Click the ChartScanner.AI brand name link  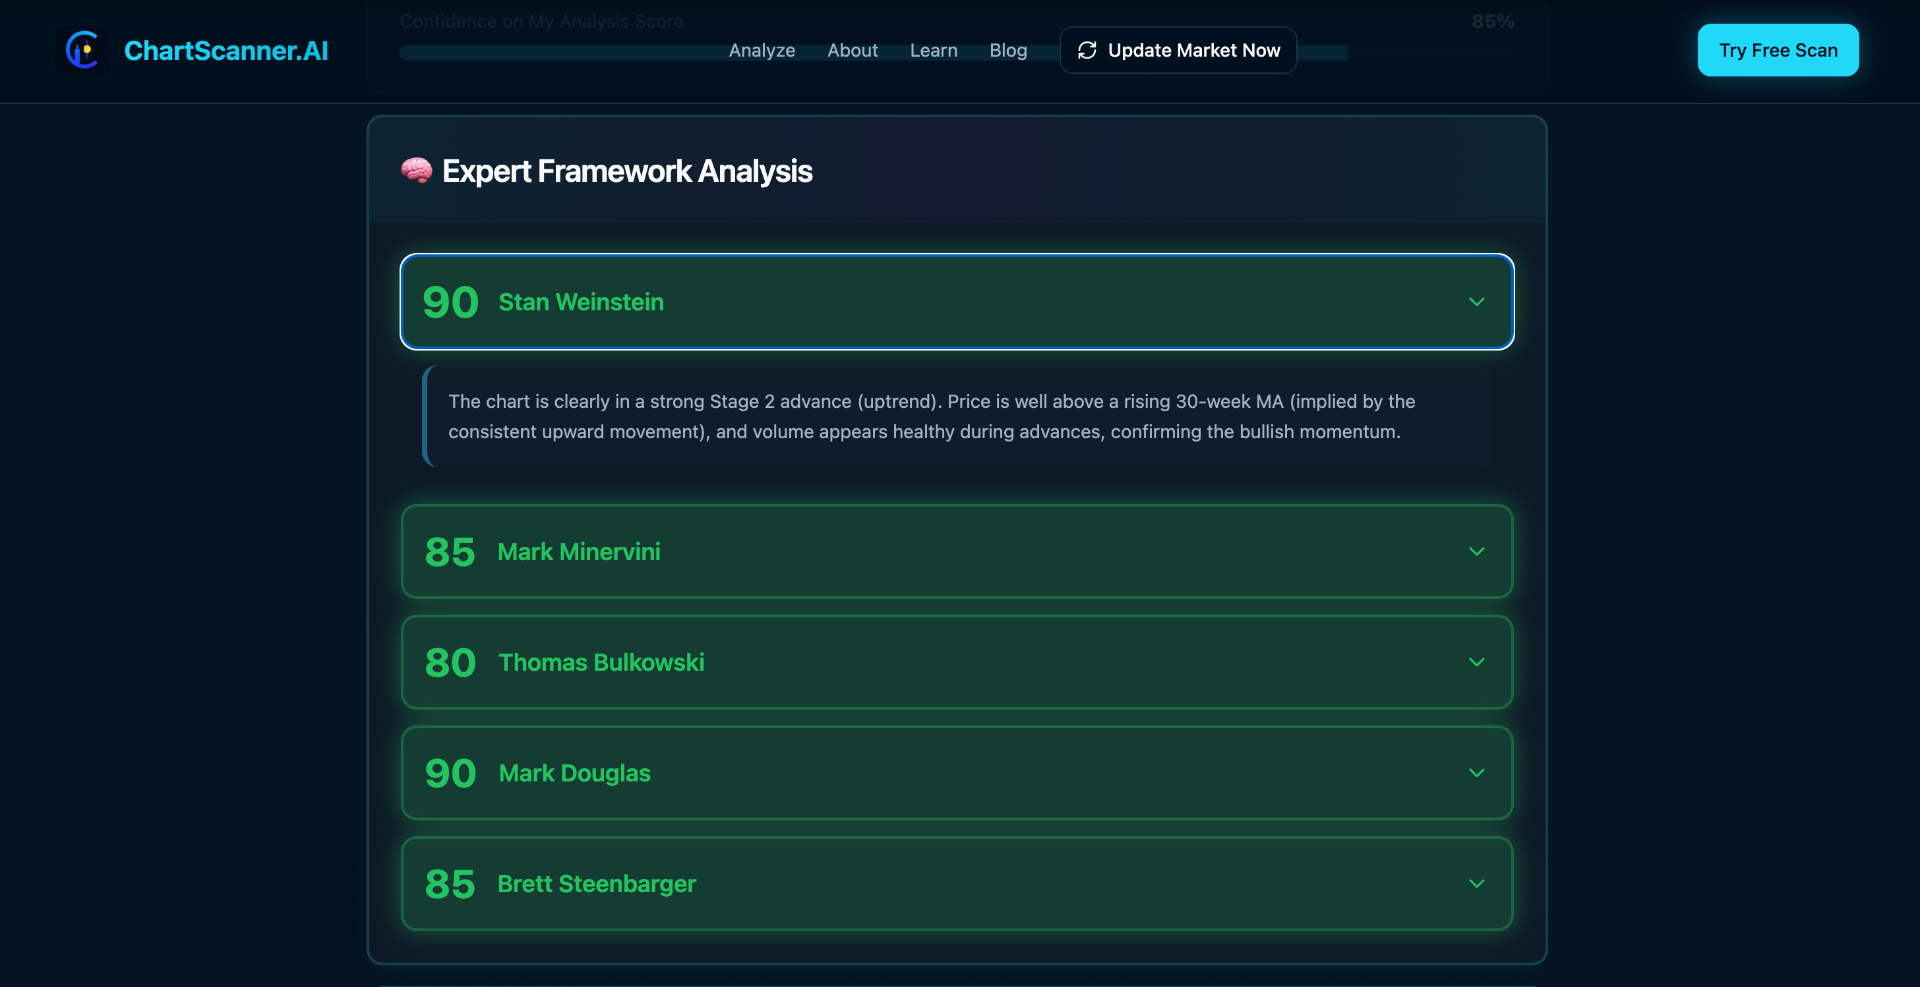226,51
